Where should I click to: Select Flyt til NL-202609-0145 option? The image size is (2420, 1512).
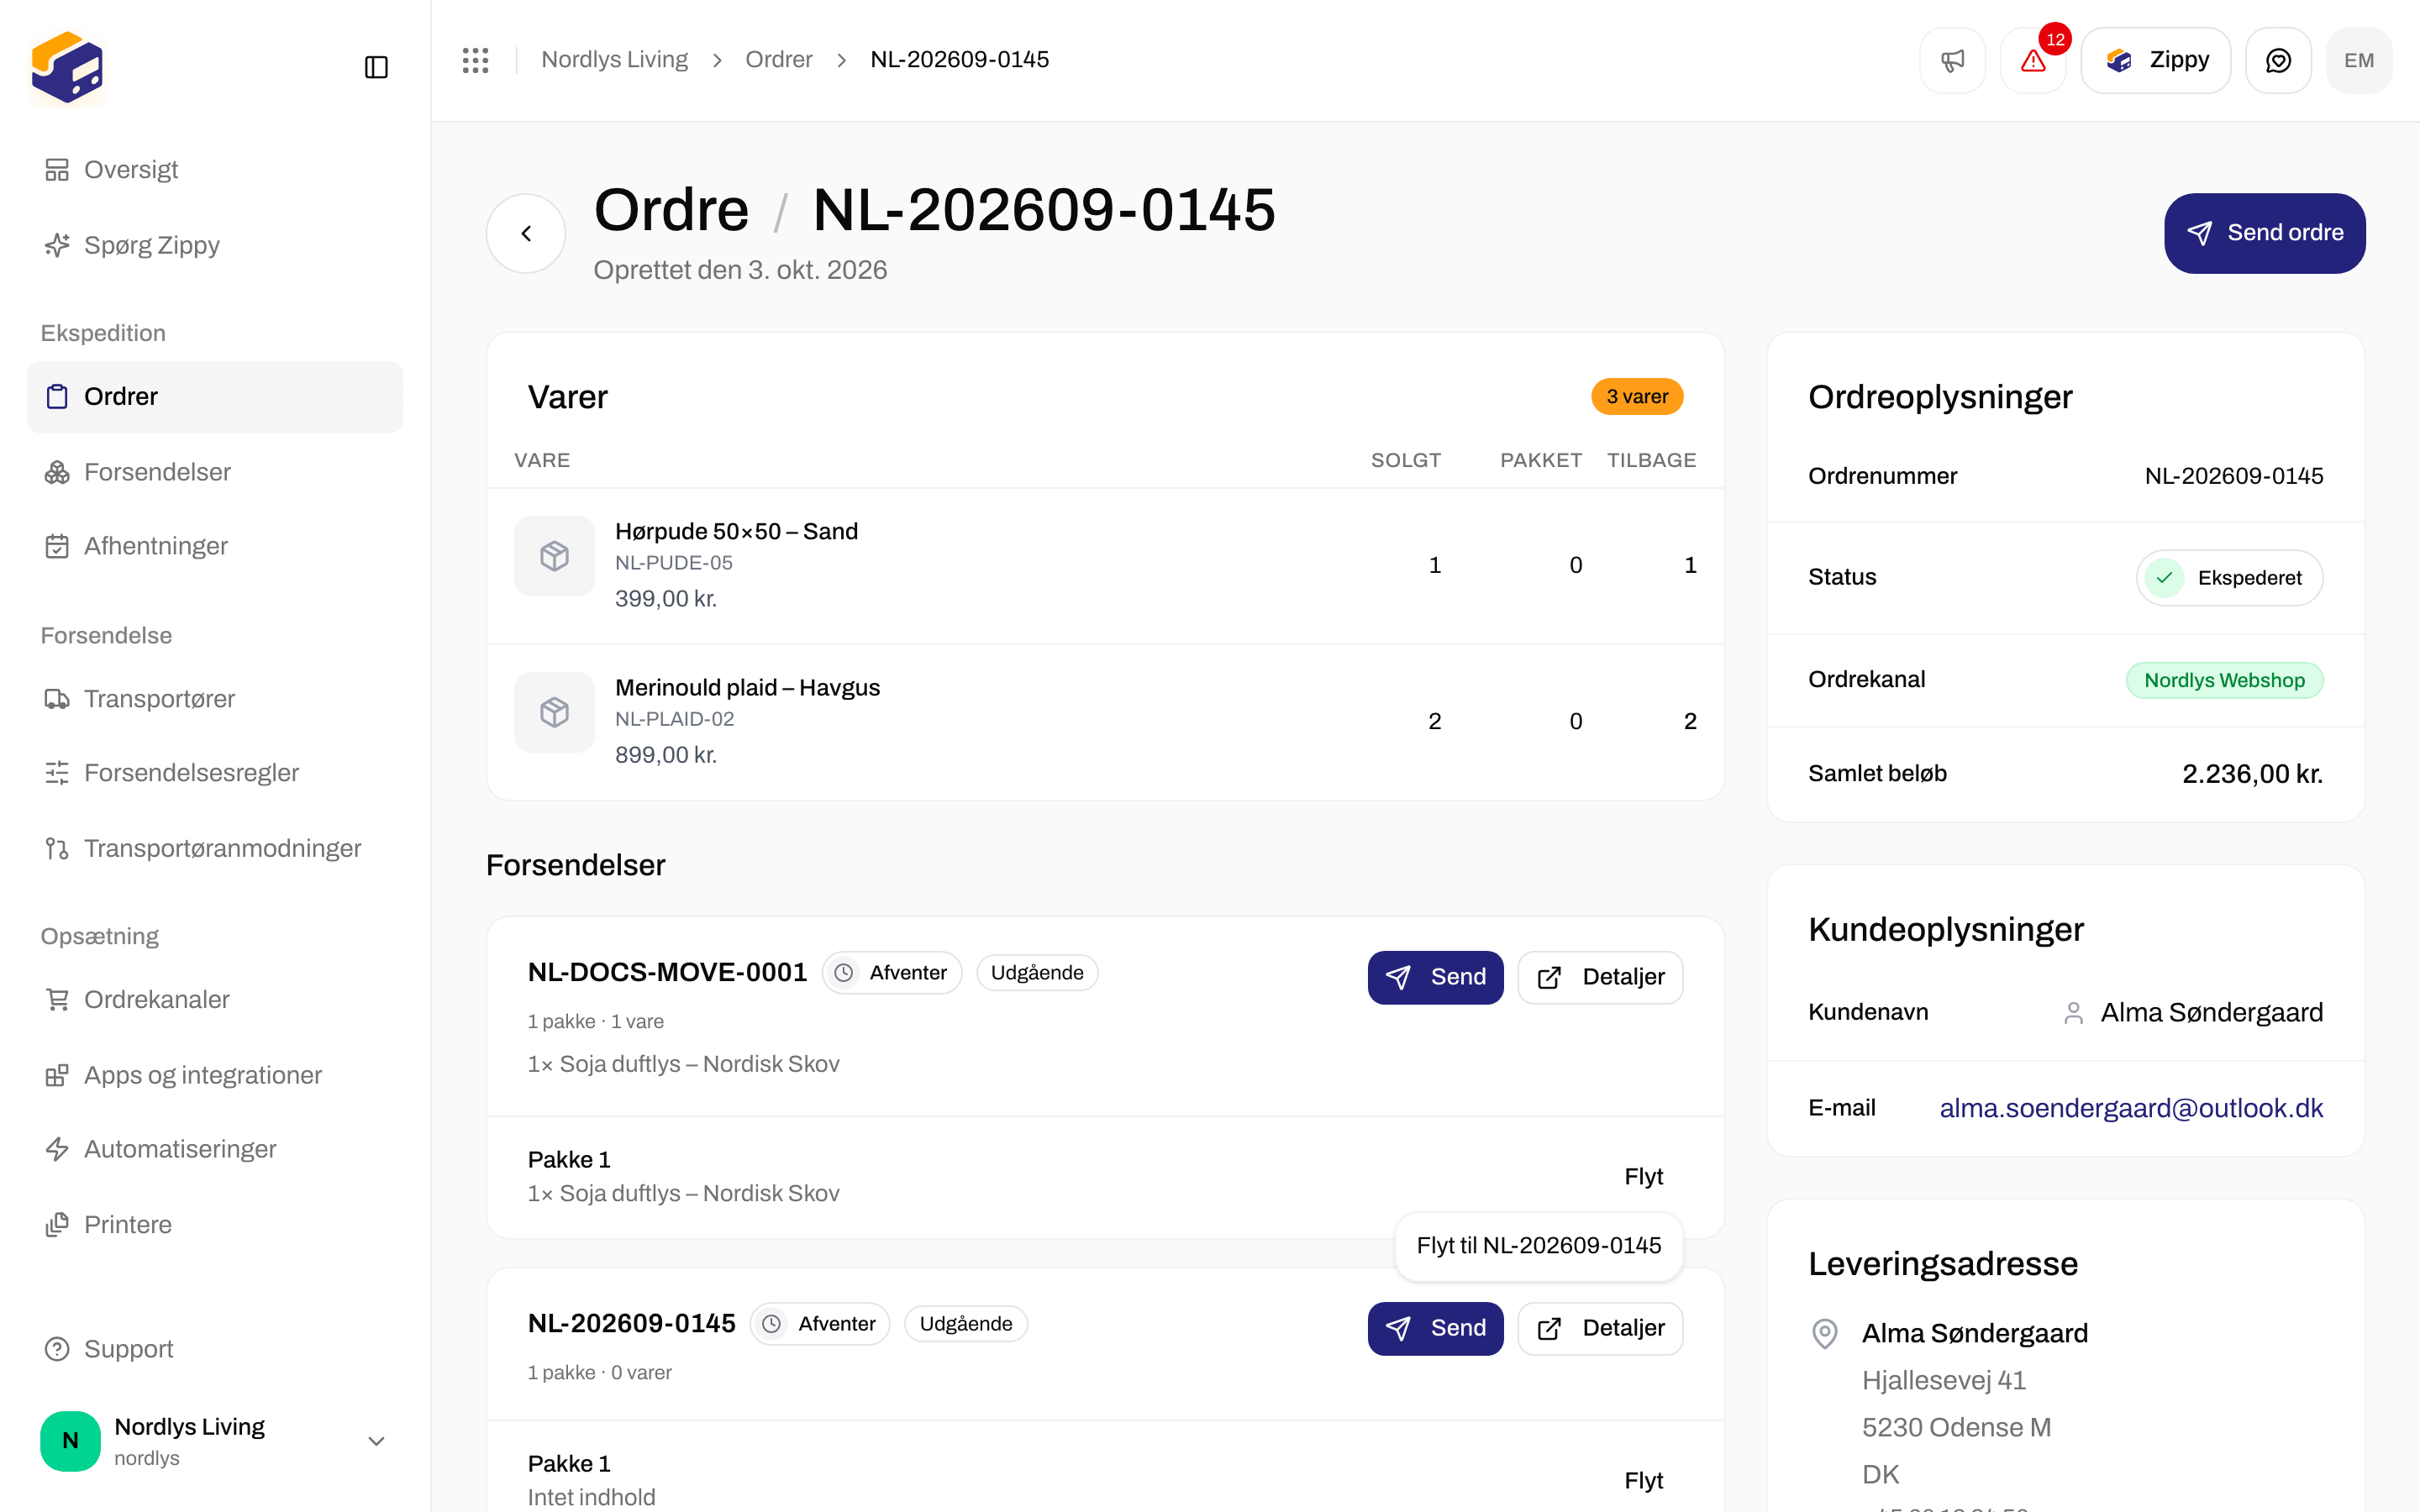1538,1245
